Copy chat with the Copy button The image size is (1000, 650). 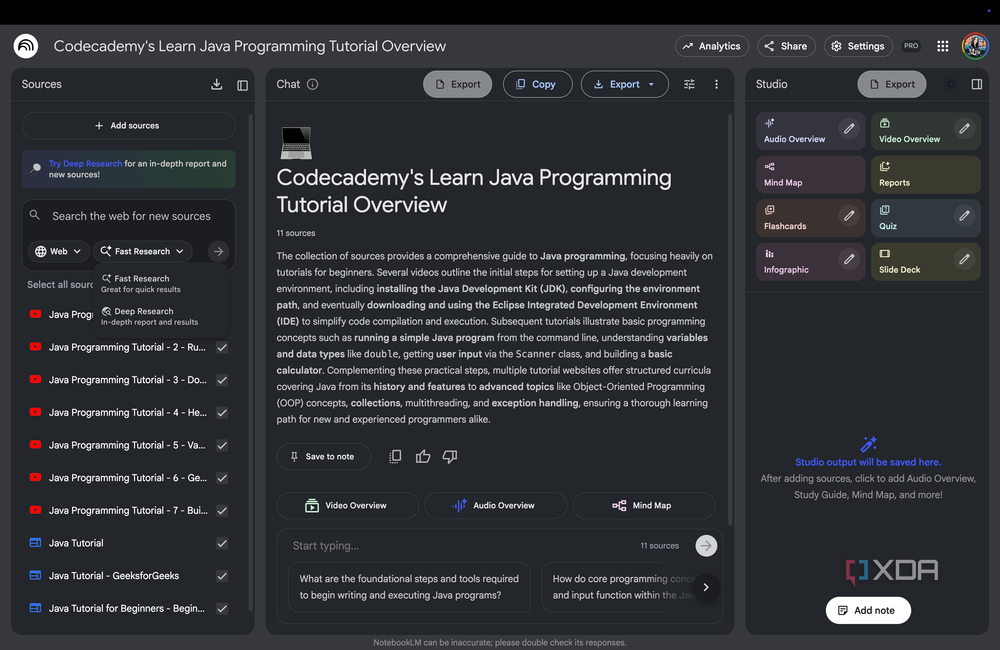coord(537,84)
